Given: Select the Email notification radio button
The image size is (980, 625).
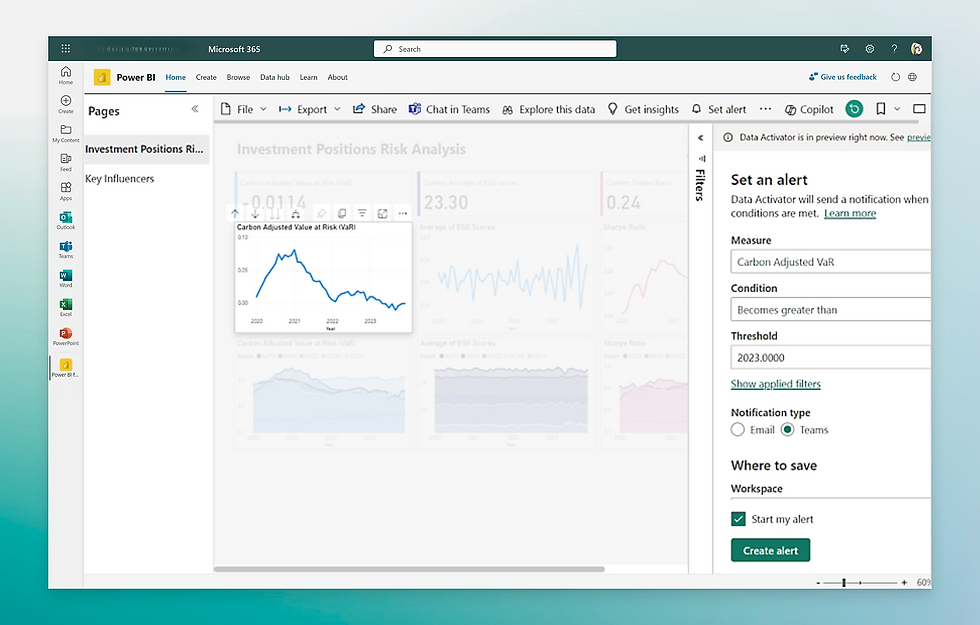Looking at the screenshot, I should coord(738,429).
